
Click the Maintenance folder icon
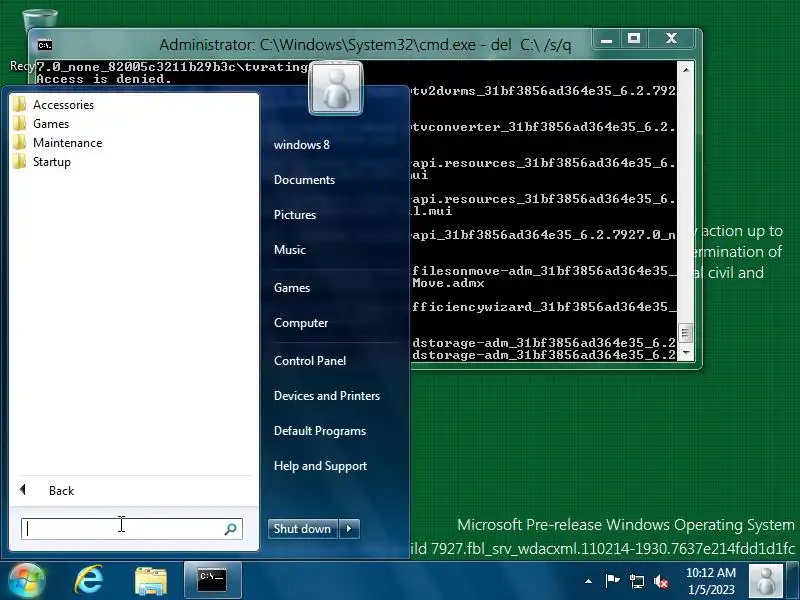(20, 142)
